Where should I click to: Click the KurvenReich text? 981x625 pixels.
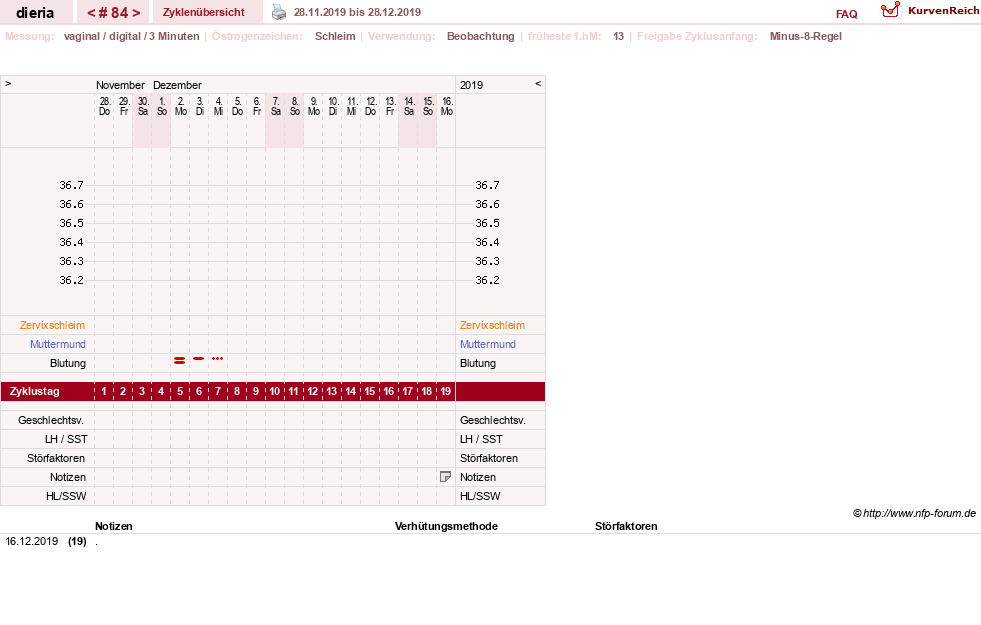coord(943,10)
